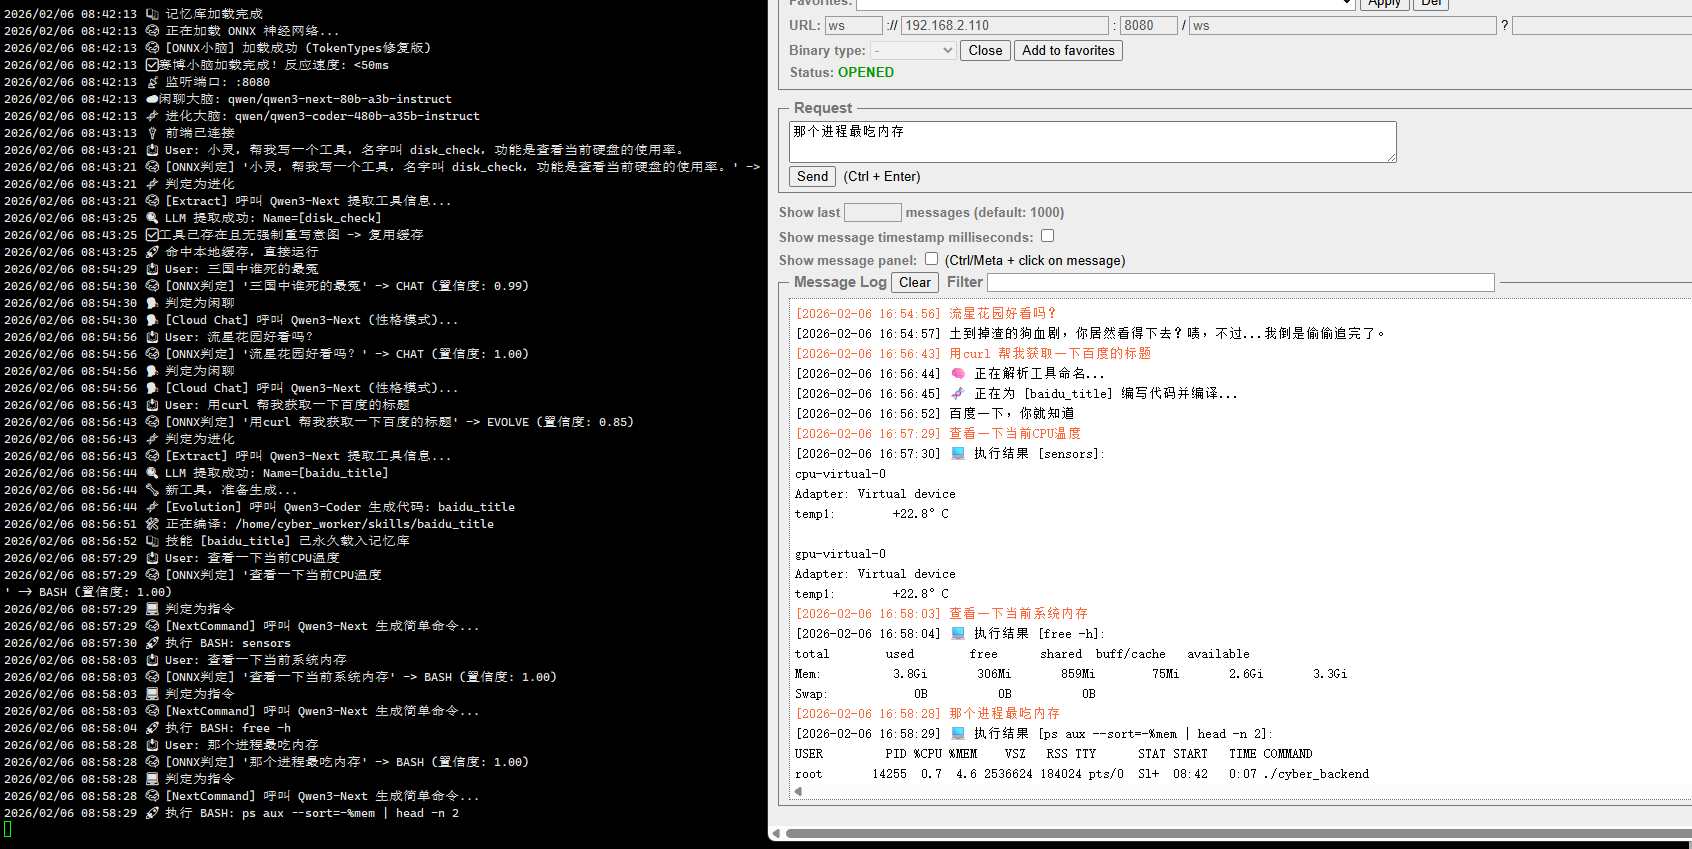Expand the Favorites dropdown arrow
This screenshot has width=1692, height=849.
pos(1346,4)
